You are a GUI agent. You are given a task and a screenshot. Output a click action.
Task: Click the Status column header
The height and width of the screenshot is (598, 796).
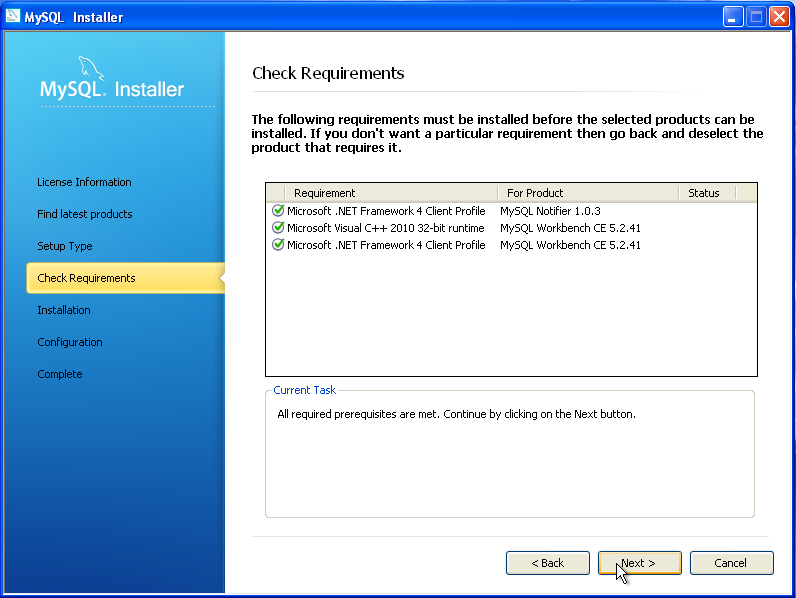coord(704,193)
